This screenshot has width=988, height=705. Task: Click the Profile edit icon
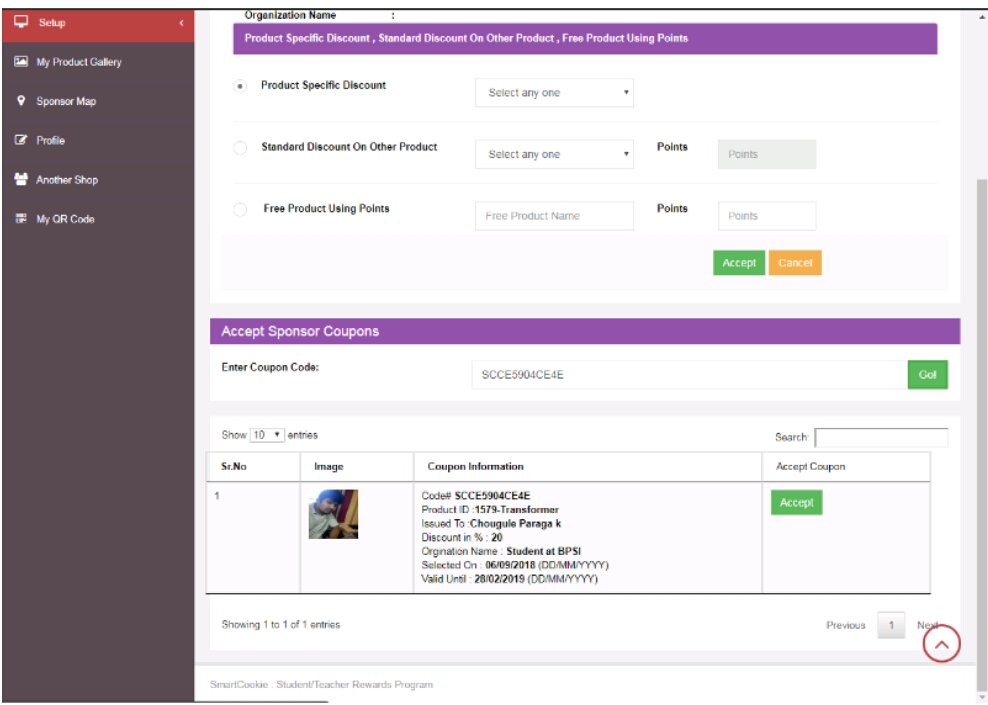click(x=21, y=141)
